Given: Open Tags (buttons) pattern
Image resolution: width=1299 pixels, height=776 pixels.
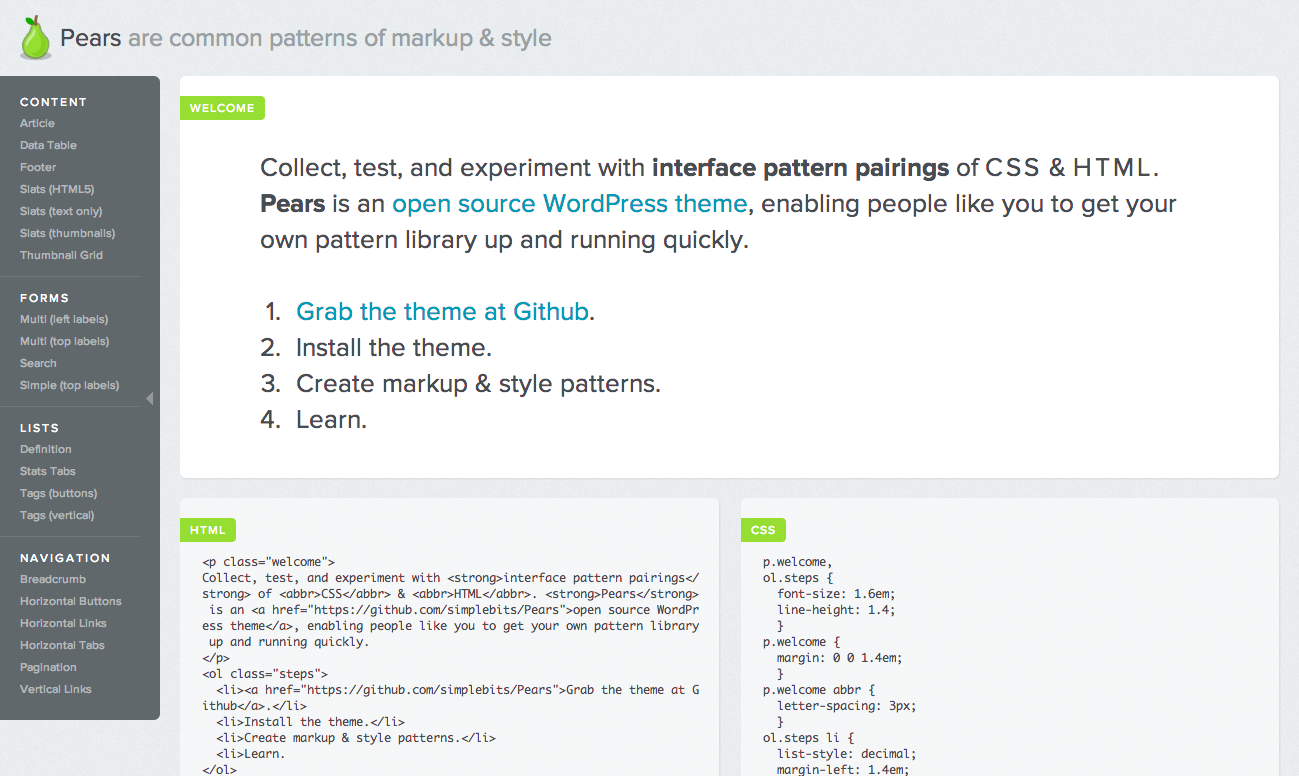Looking at the screenshot, I should click(58, 493).
